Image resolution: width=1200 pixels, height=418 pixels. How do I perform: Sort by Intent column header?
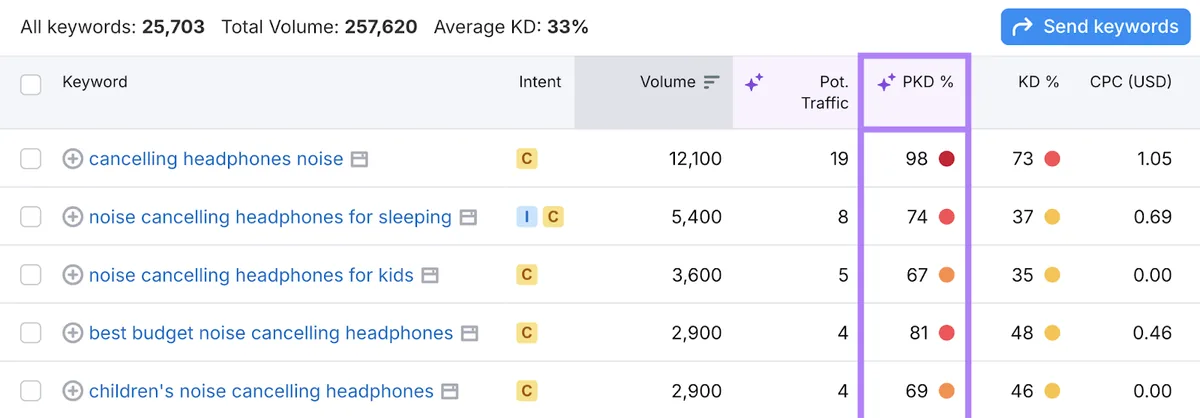click(540, 82)
